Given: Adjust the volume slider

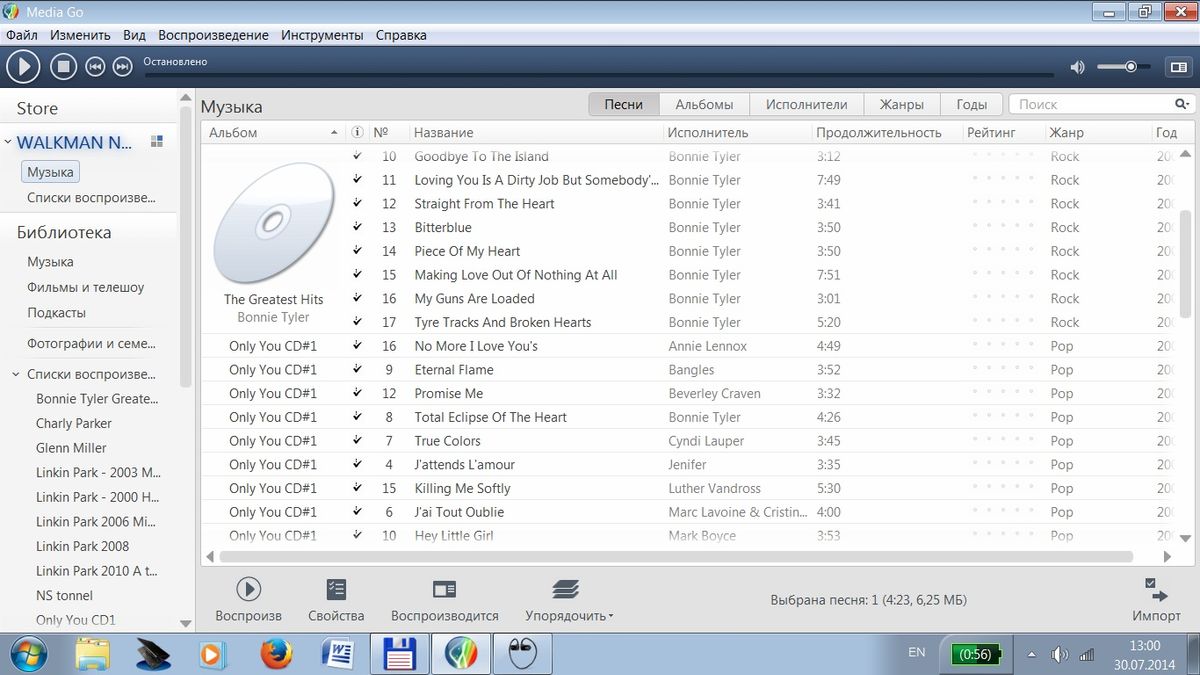Looking at the screenshot, I should click(x=1130, y=67).
